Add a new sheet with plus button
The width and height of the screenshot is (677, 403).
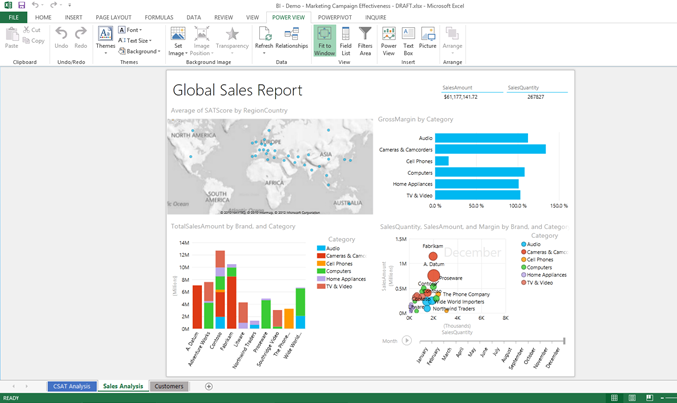click(x=209, y=386)
